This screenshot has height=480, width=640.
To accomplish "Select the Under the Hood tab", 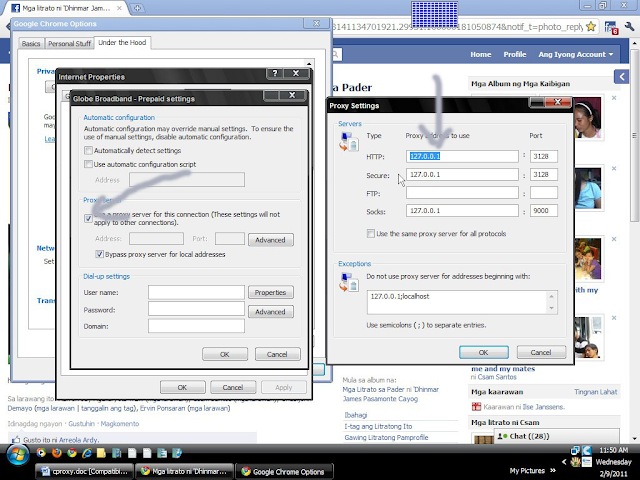I will 122,42.
